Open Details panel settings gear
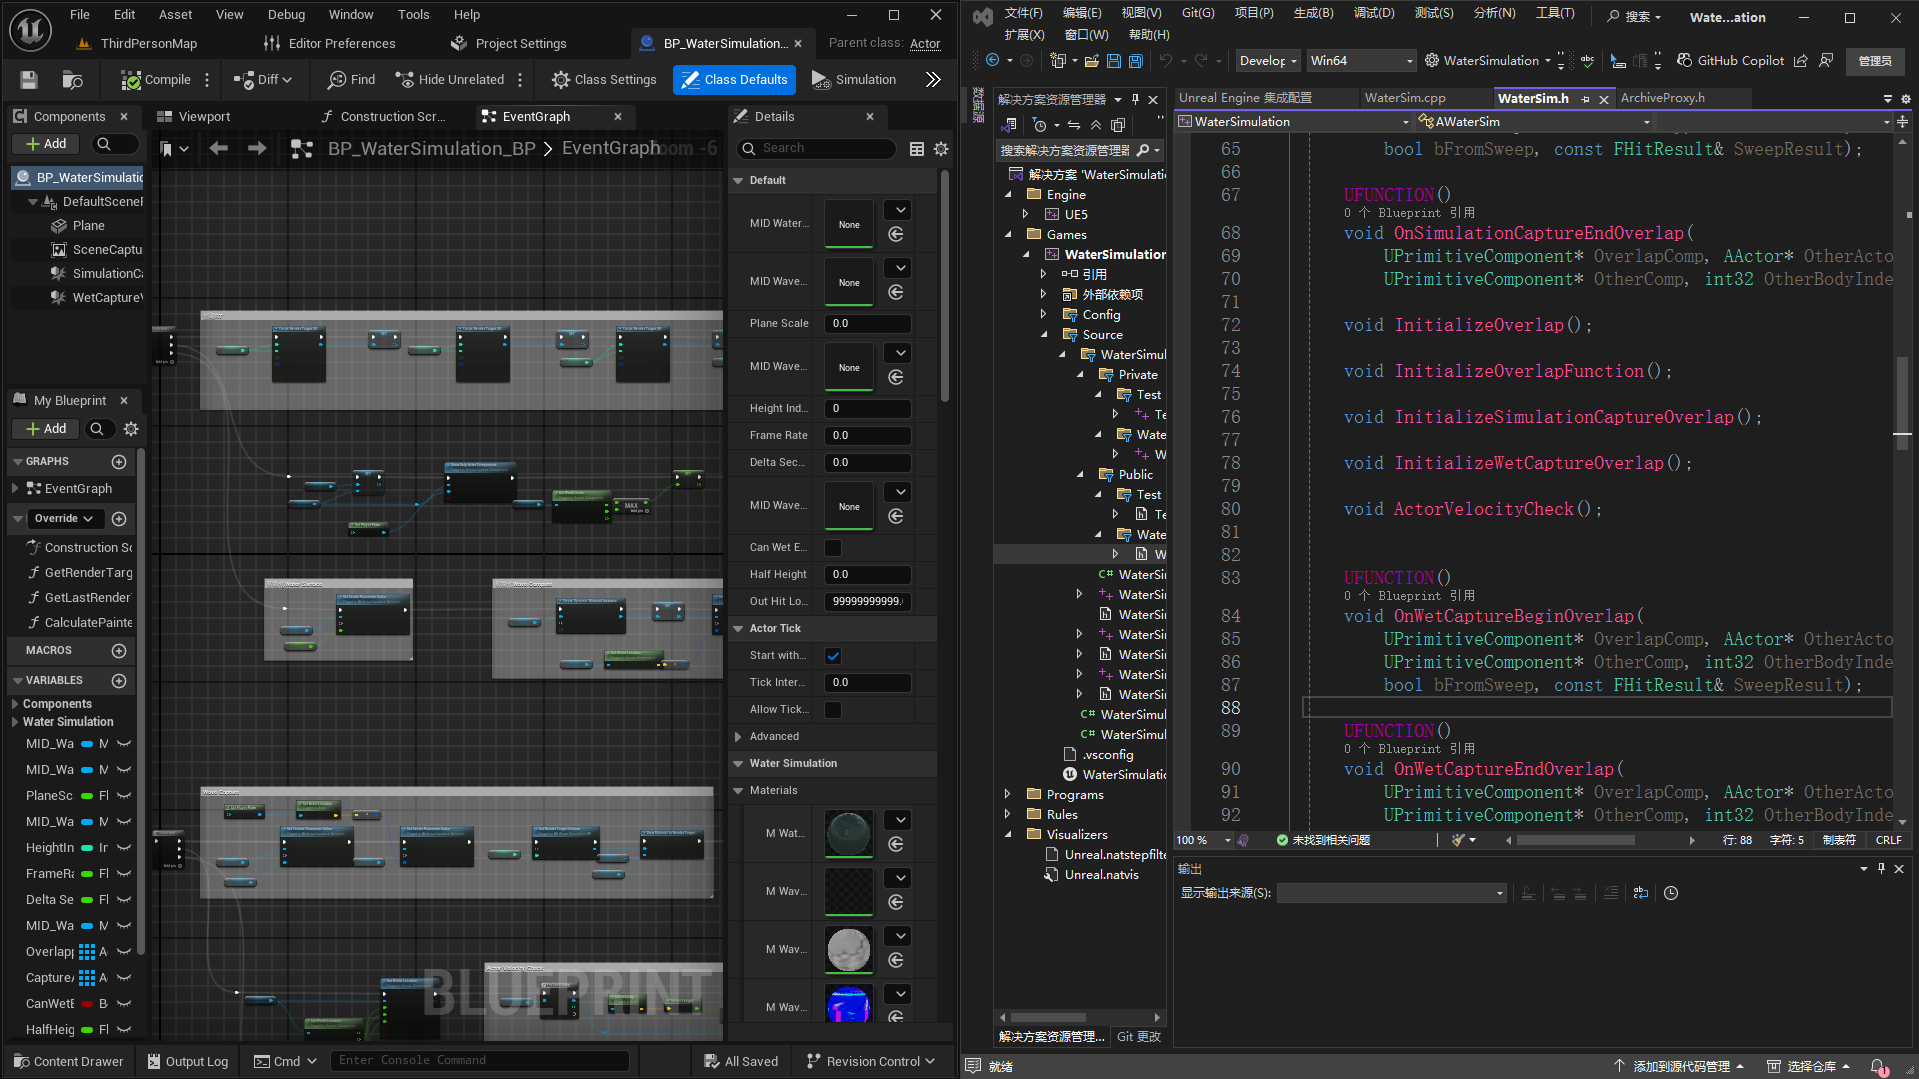This screenshot has height=1079, width=1919. pyautogui.click(x=941, y=149)
